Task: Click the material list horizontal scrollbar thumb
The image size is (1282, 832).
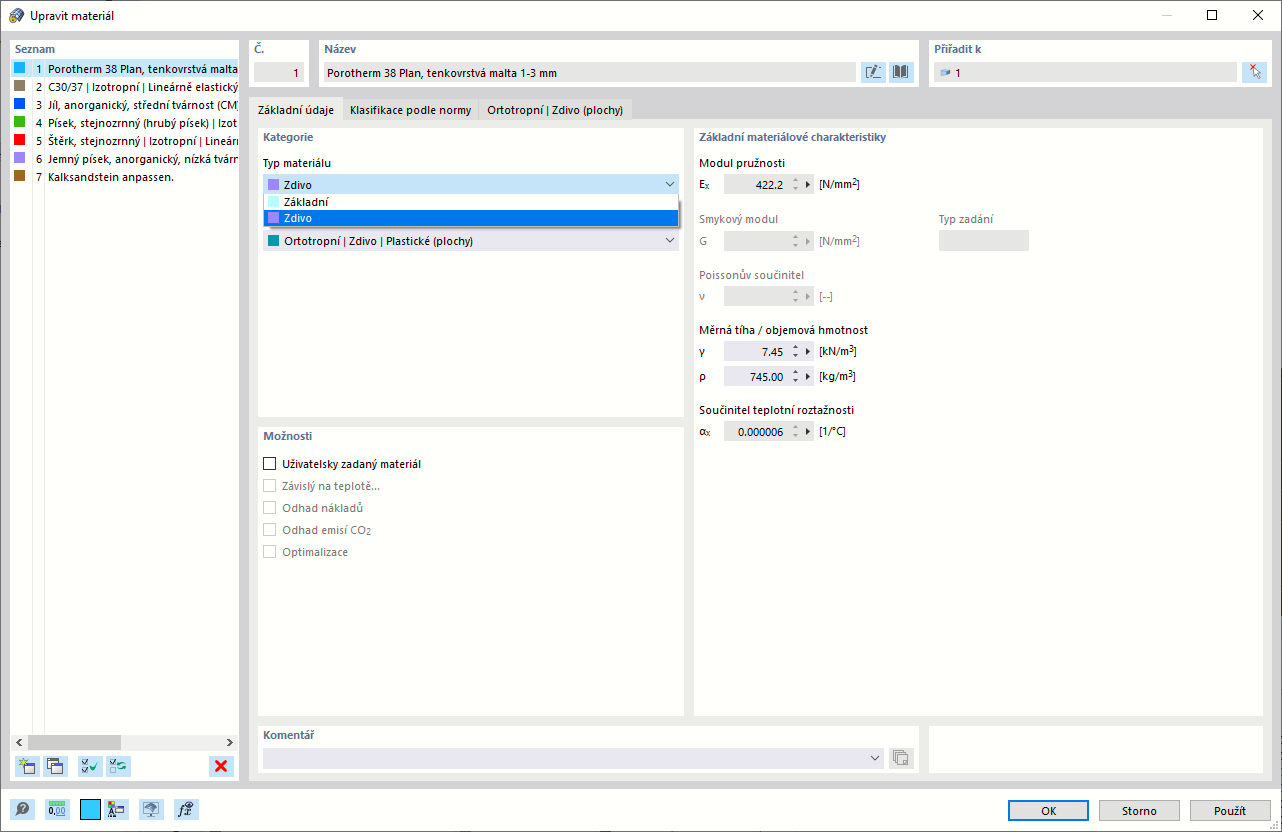Action: [74, 742]
